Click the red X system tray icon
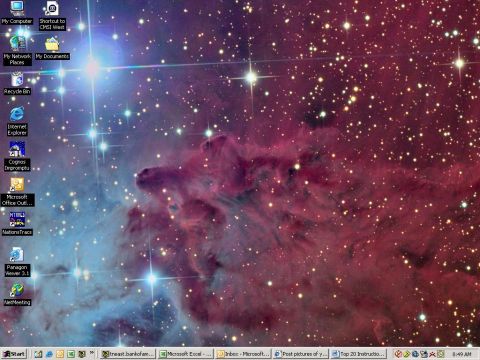This screenshot has height=360, width=480. tap(432, 354)
